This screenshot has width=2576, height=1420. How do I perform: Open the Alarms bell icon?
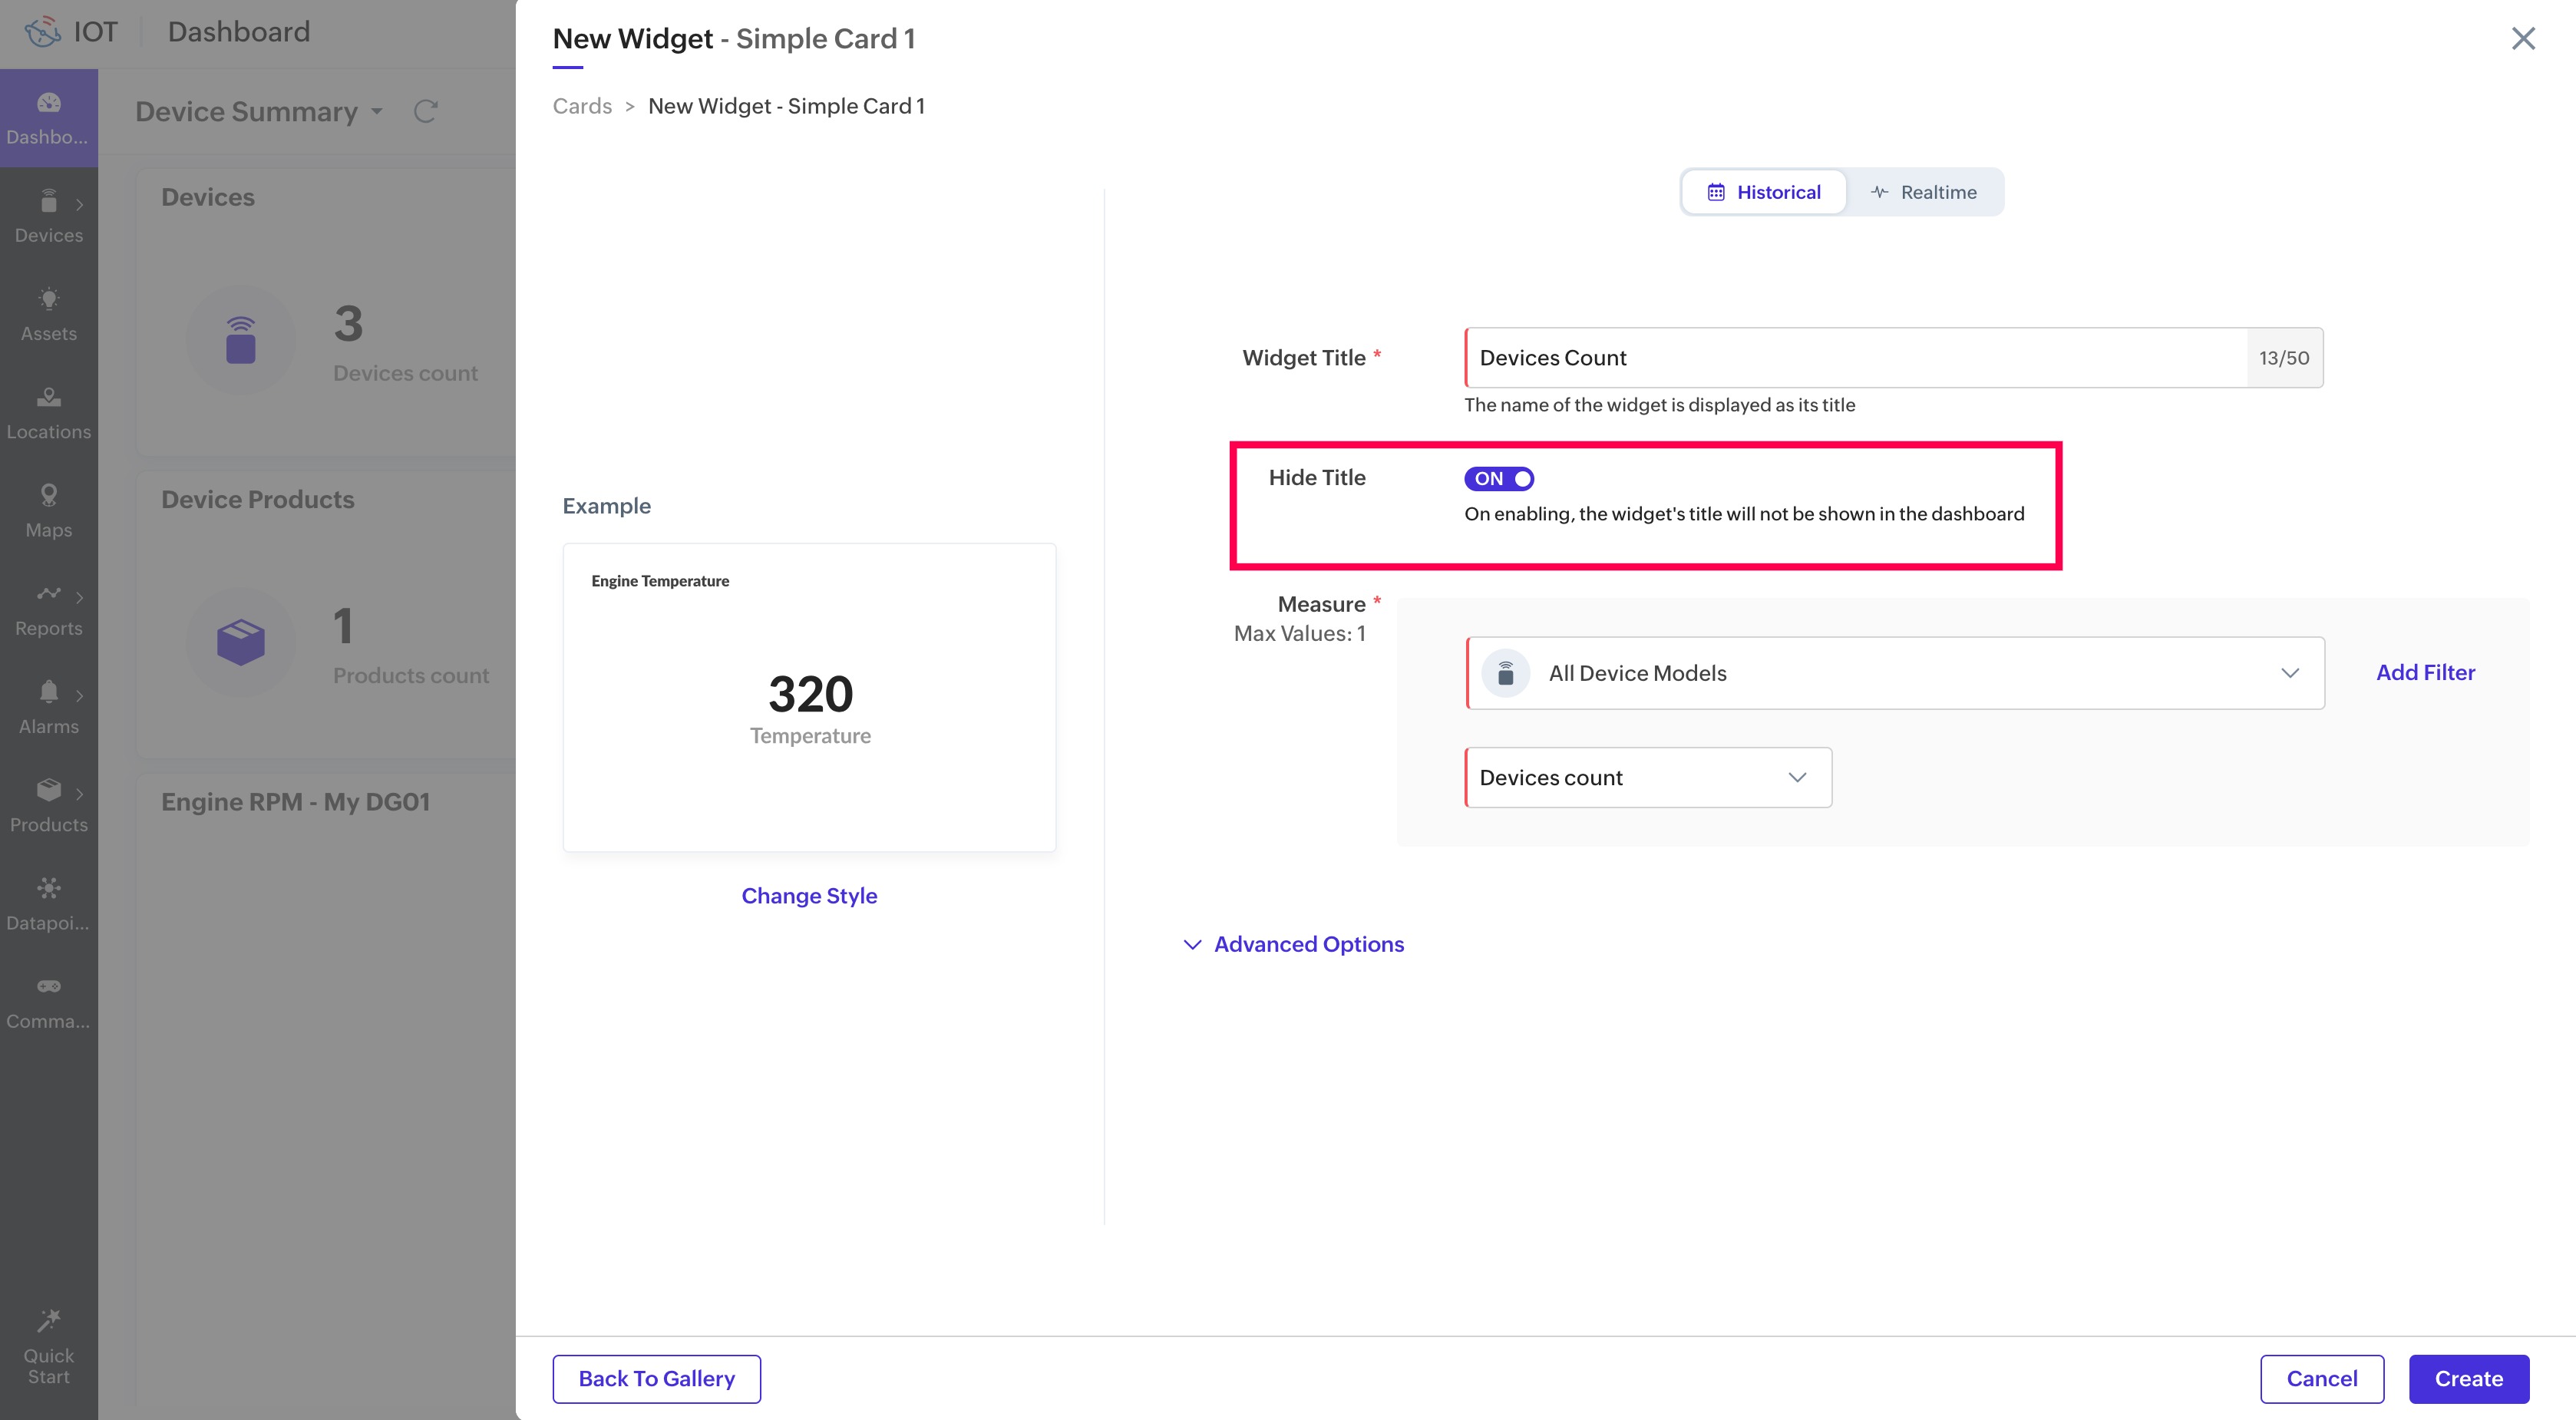pos(48,692)
